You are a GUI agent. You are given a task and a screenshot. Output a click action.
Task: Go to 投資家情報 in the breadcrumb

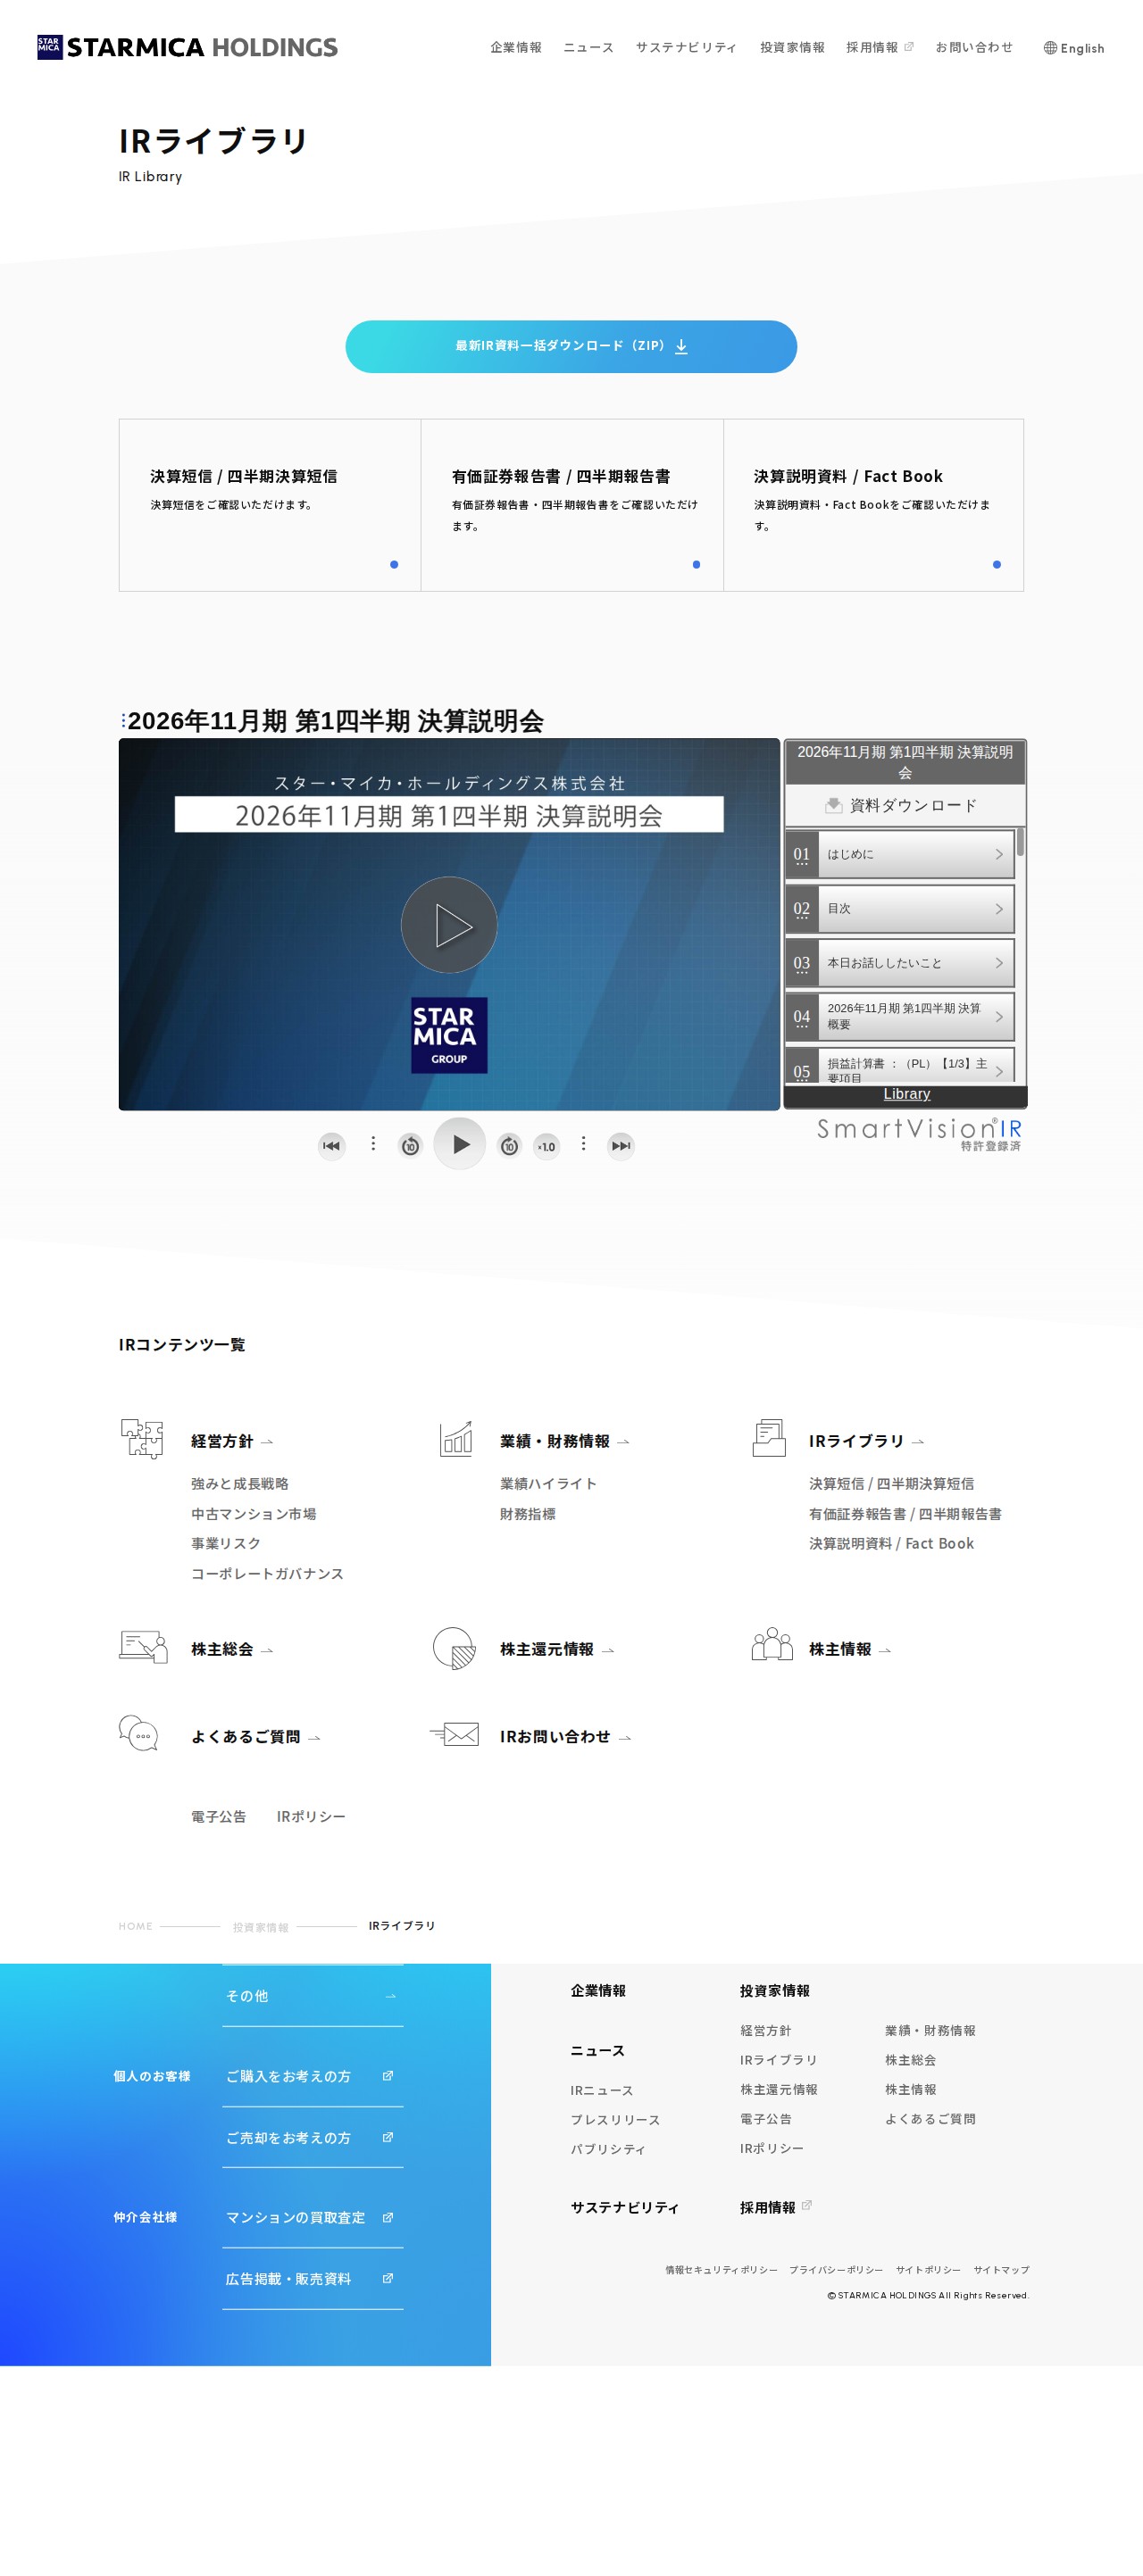point(261,1927)
